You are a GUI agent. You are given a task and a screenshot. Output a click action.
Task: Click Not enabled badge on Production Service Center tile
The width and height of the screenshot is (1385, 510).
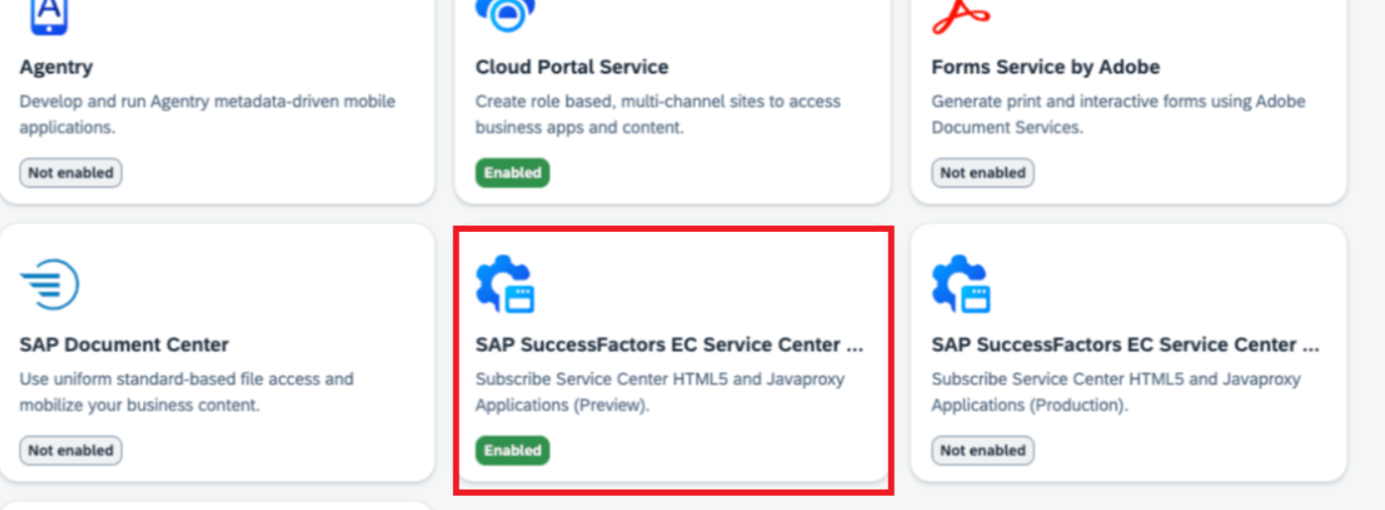pos(983,451)
